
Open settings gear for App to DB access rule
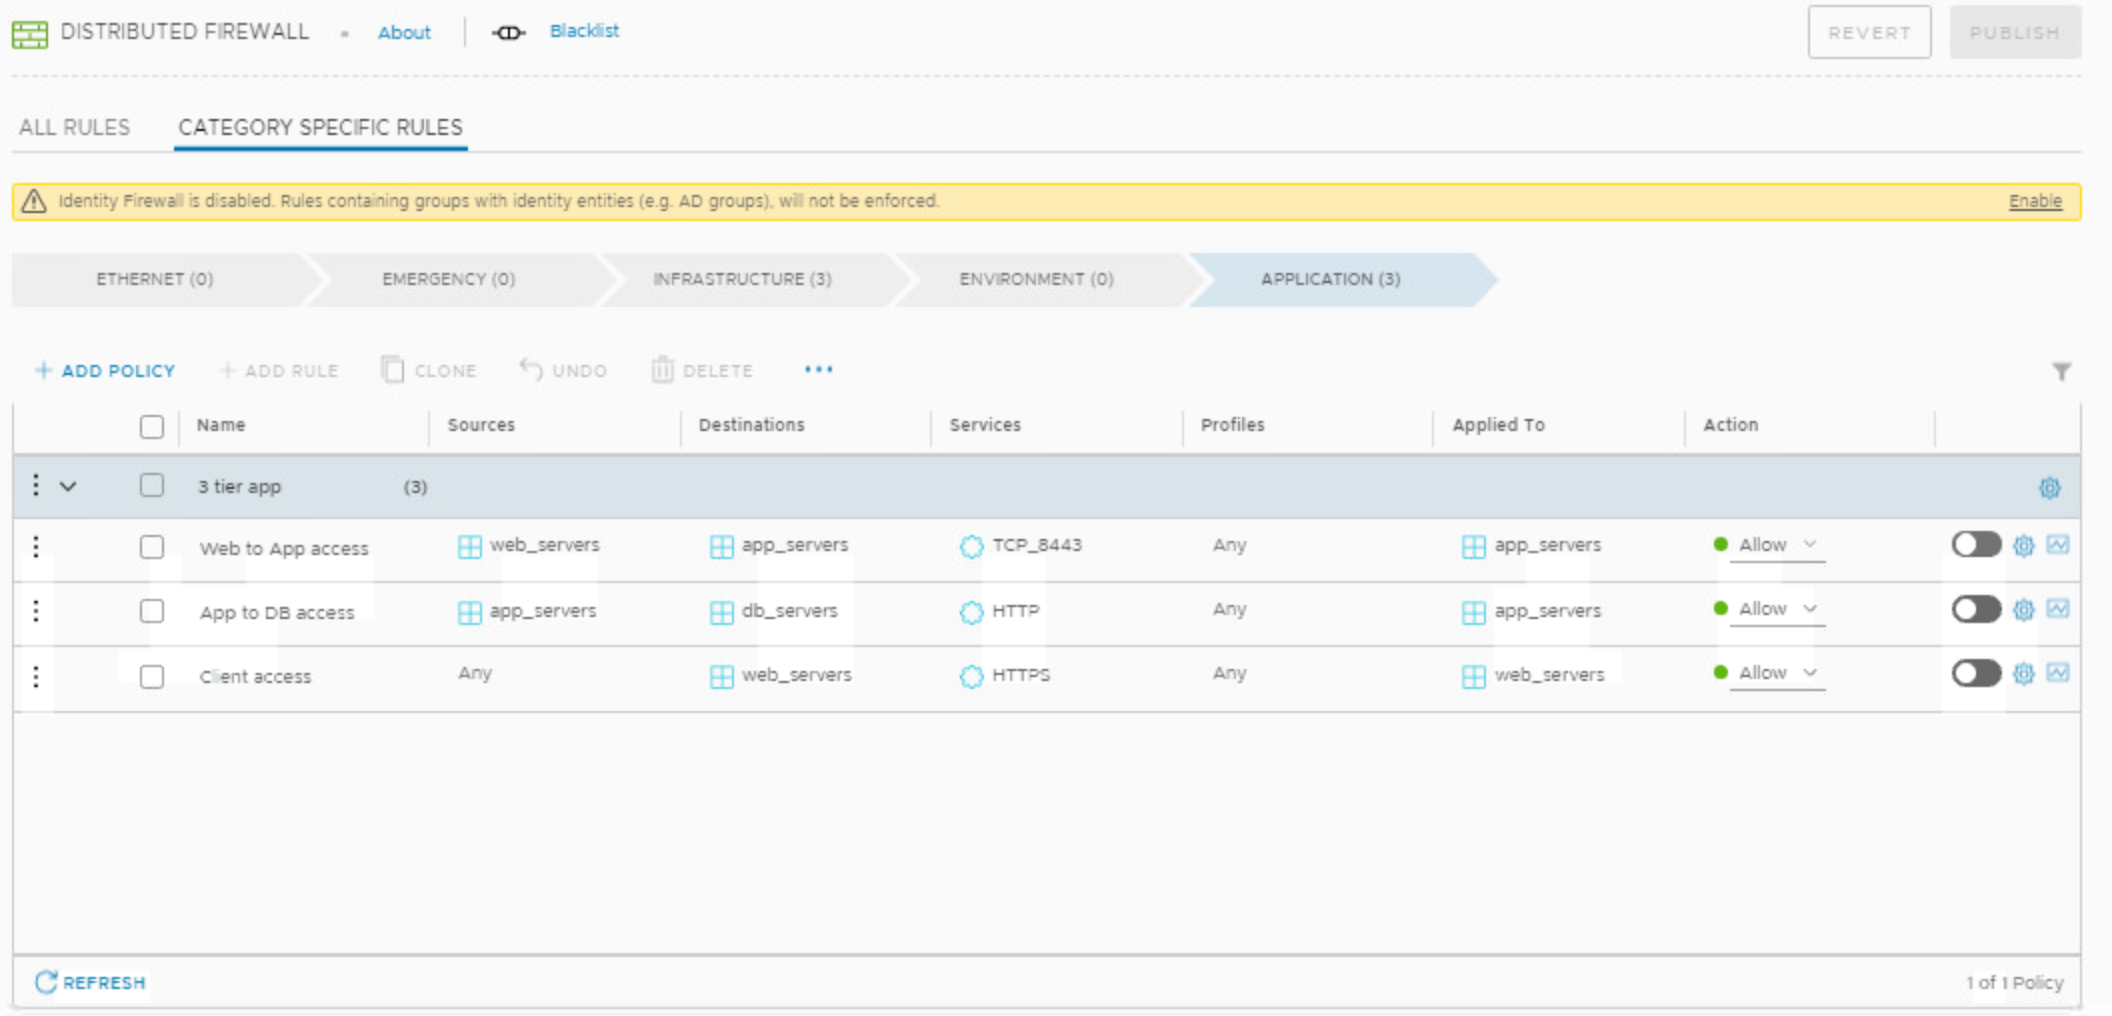point(2023,610)
